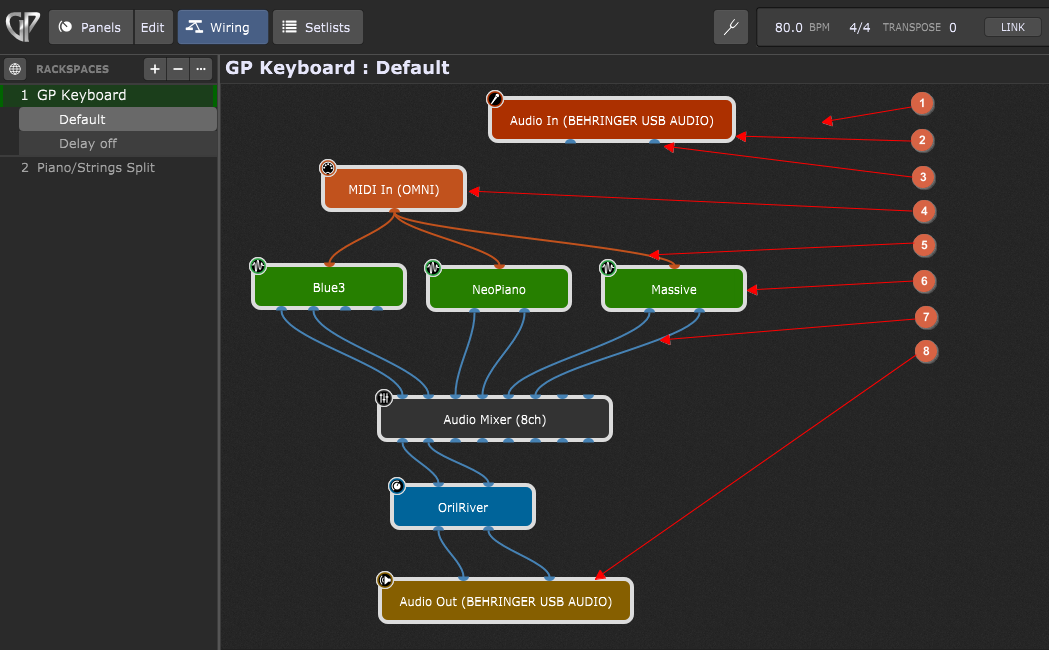Click the globe icon beside RACKSPACES

(15, 69)
